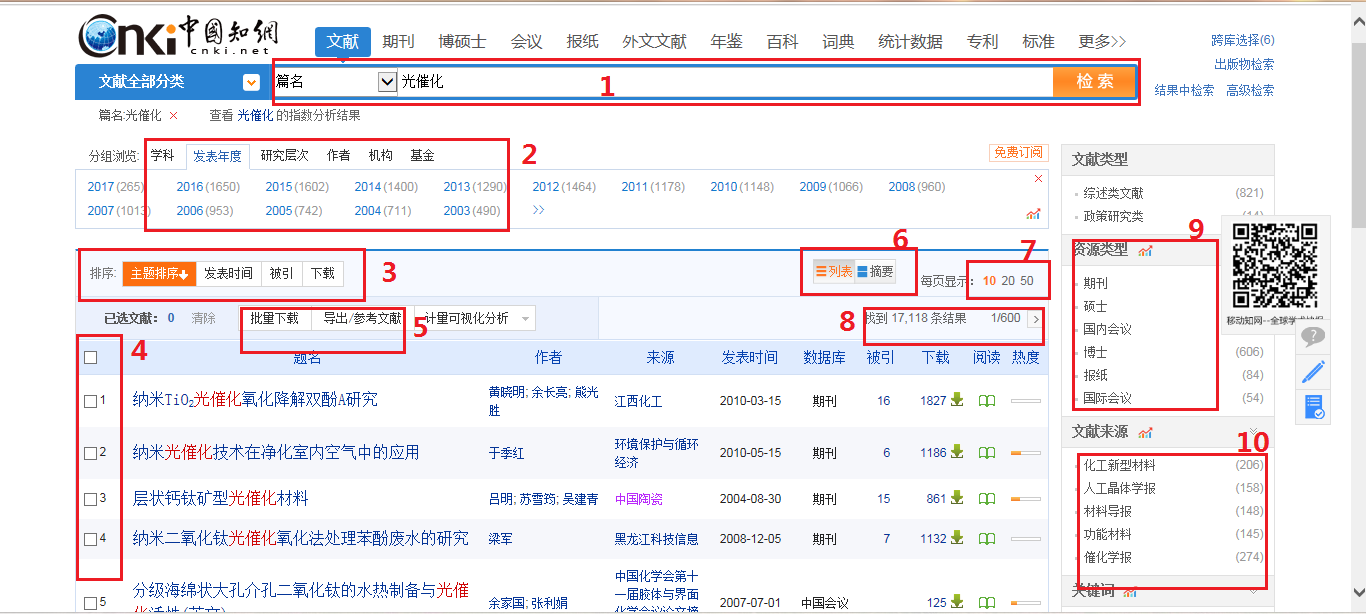Image resolution: width=1366 pixels, height=614 pixels.
Task: Check the box for result number 1
Action: pos(91,401)
